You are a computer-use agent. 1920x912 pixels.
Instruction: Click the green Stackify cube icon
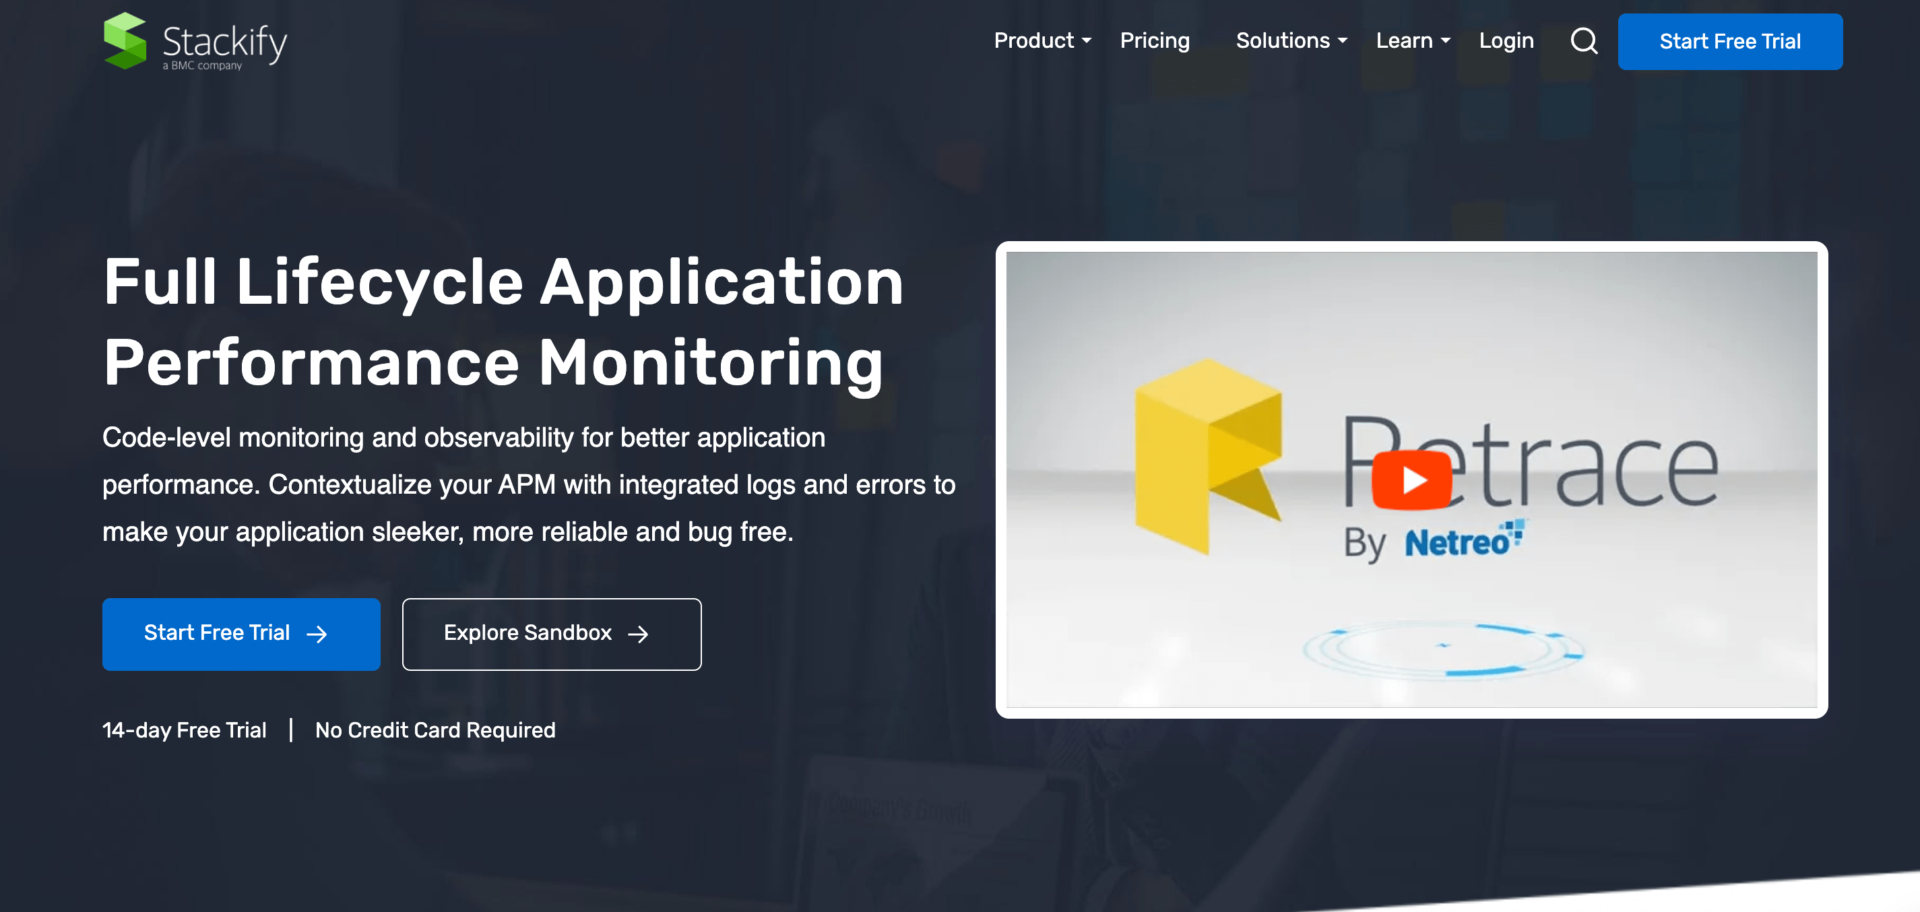pyautogui.click(x=124, y=40)
